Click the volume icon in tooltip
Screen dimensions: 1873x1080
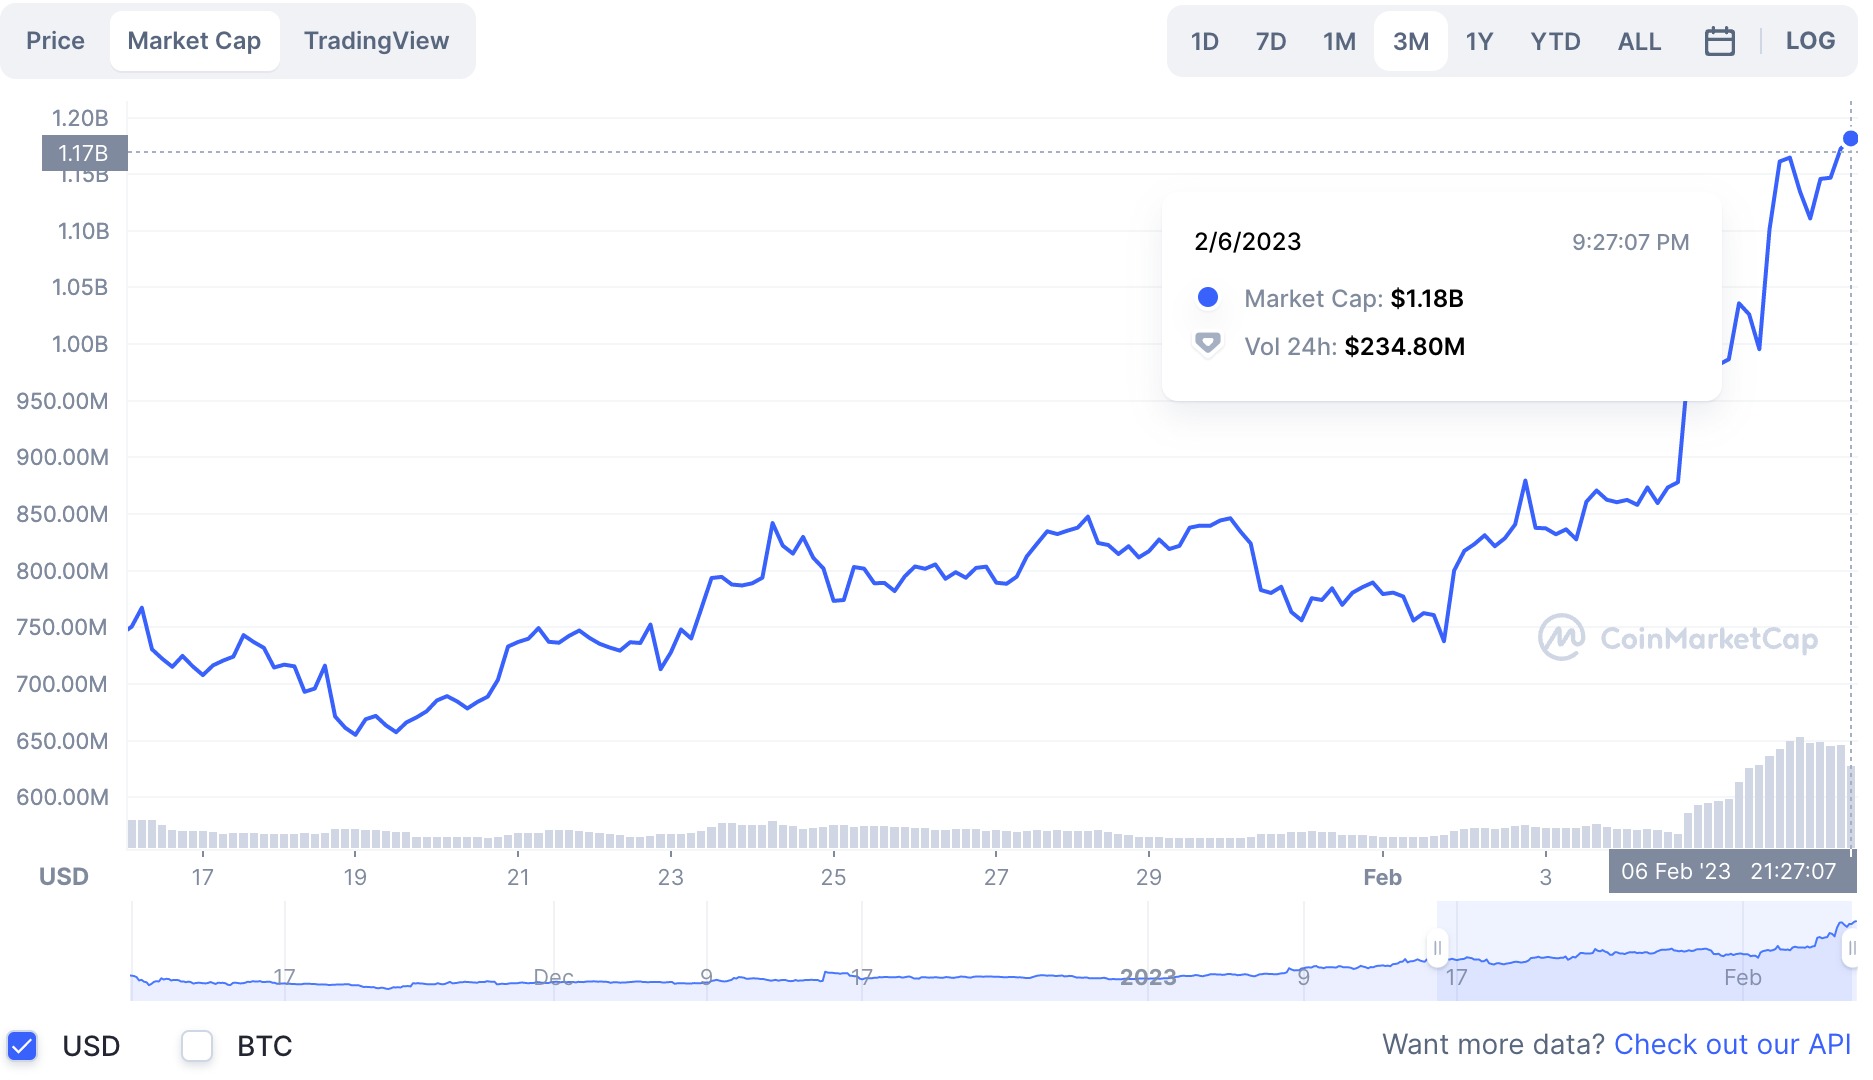[1208, 345]
